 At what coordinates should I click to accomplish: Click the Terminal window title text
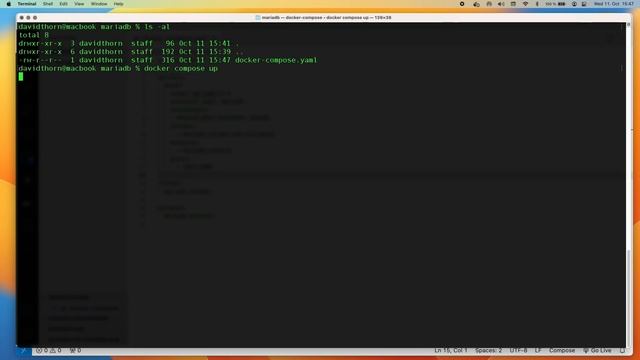click(x=327, y=18)
